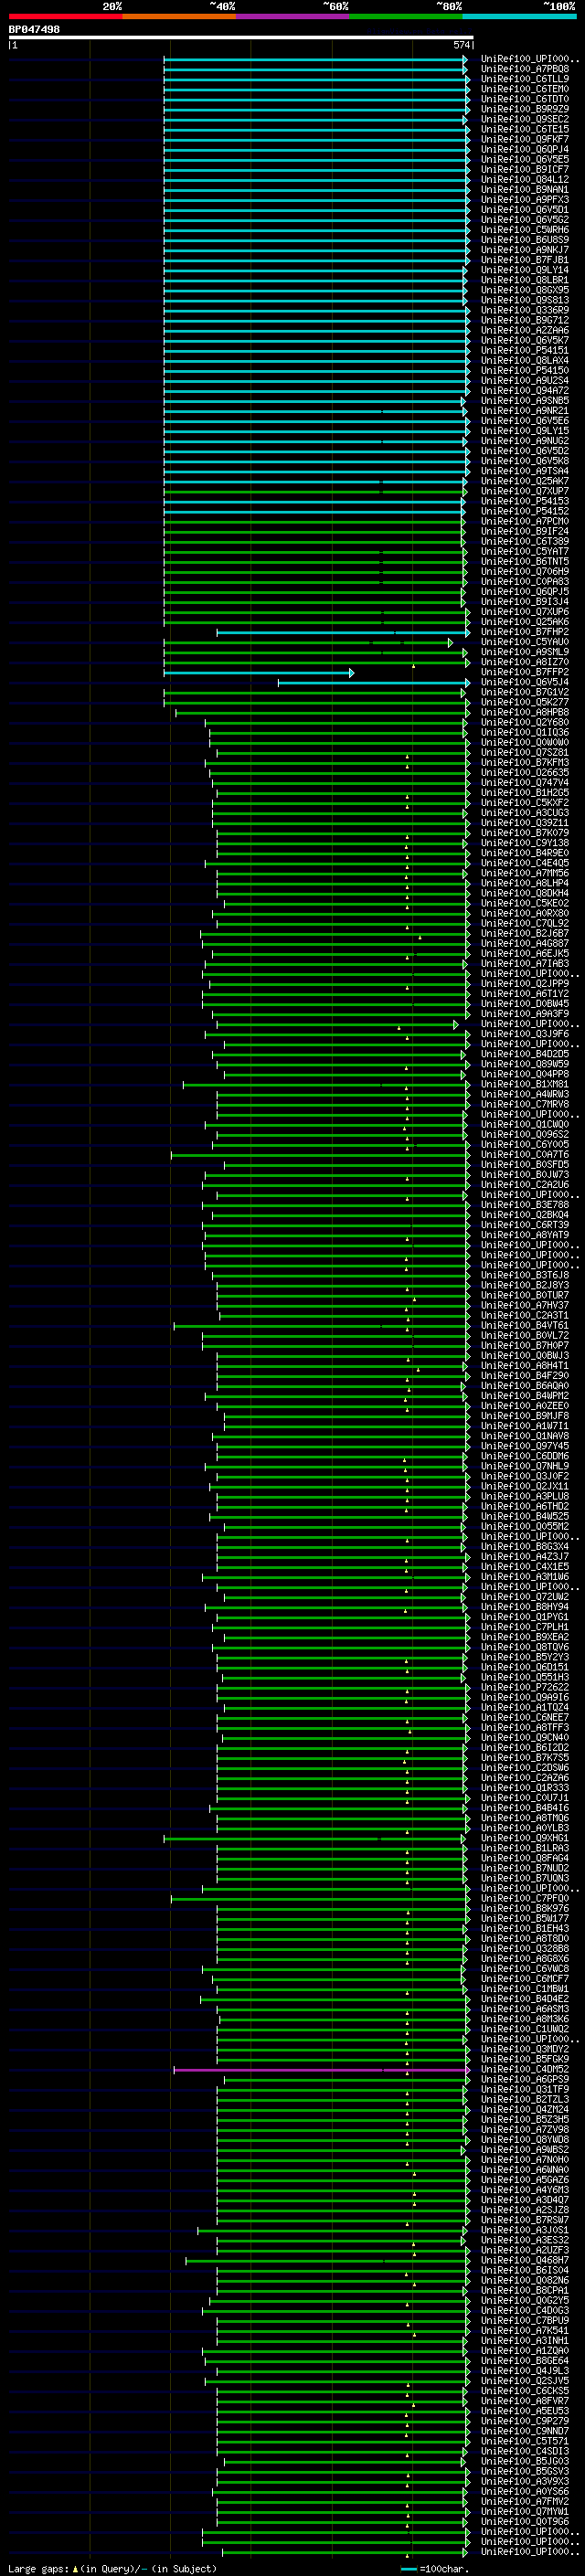Viewport: 585px width, 2576px height.
Task: Select hit label UniRef100_A9NR21
Action: pyautogui.click(x=524, y=411)
